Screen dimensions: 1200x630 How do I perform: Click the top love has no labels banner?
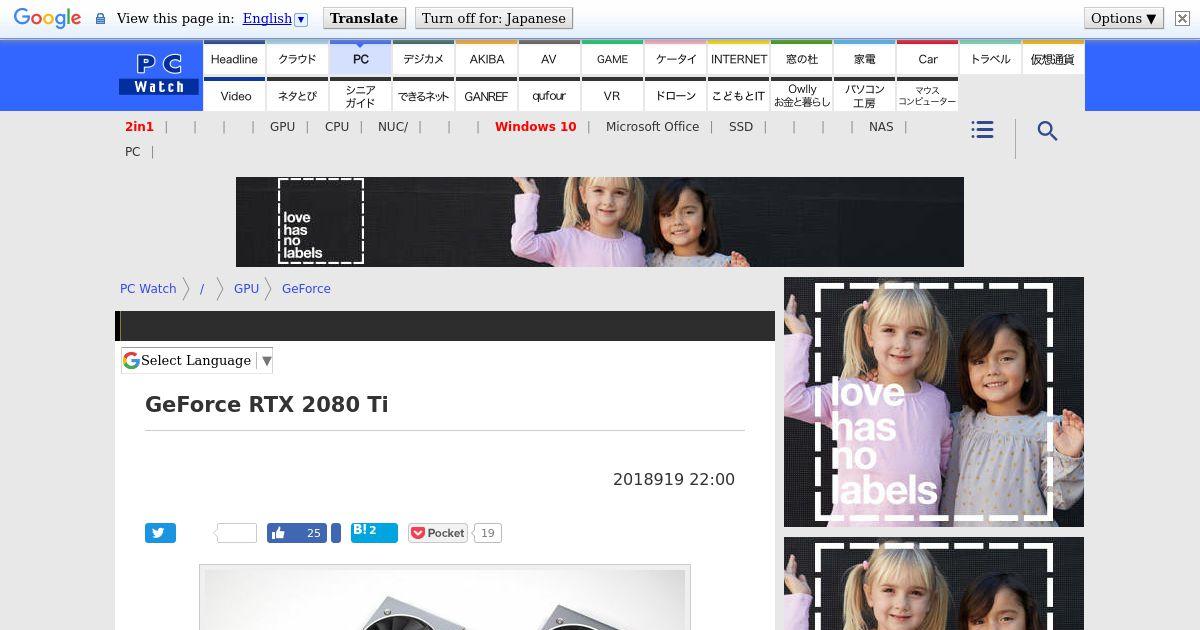(600, 222)
